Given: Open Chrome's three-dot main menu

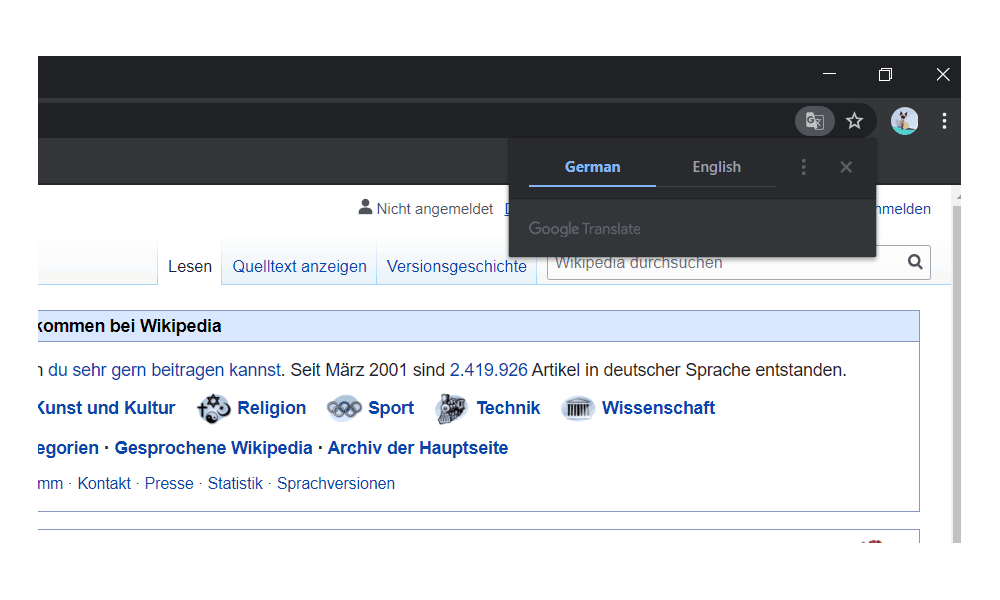Looking at the screenshot, I should click(944, 121).
